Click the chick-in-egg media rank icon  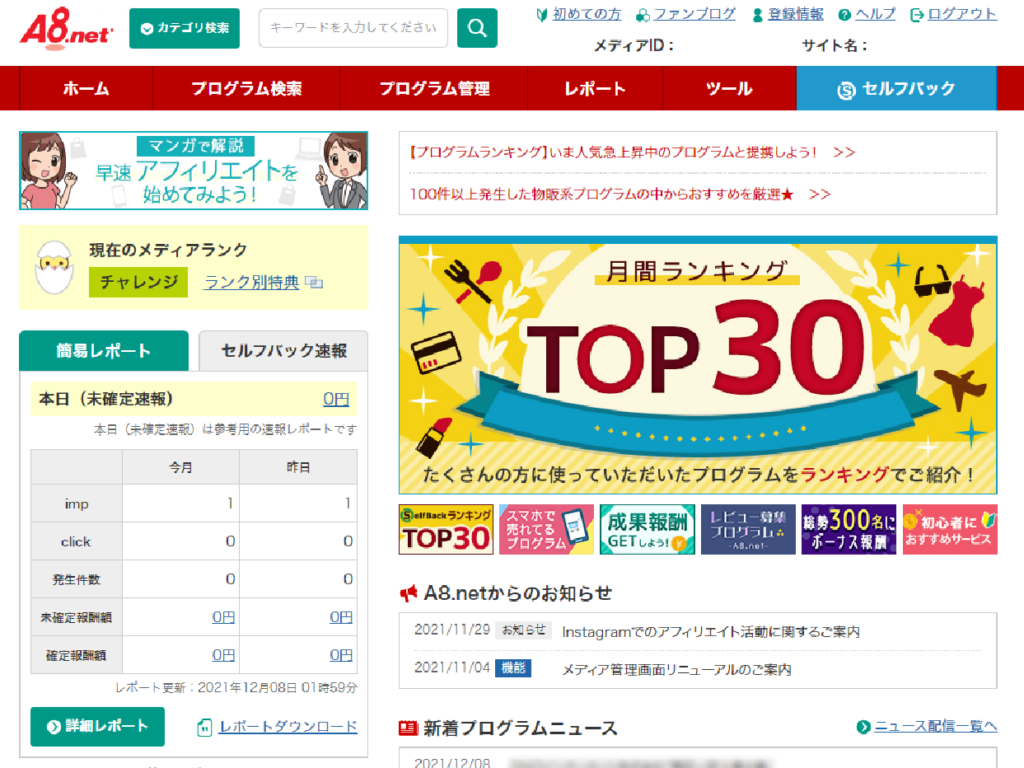coord(54,267)
